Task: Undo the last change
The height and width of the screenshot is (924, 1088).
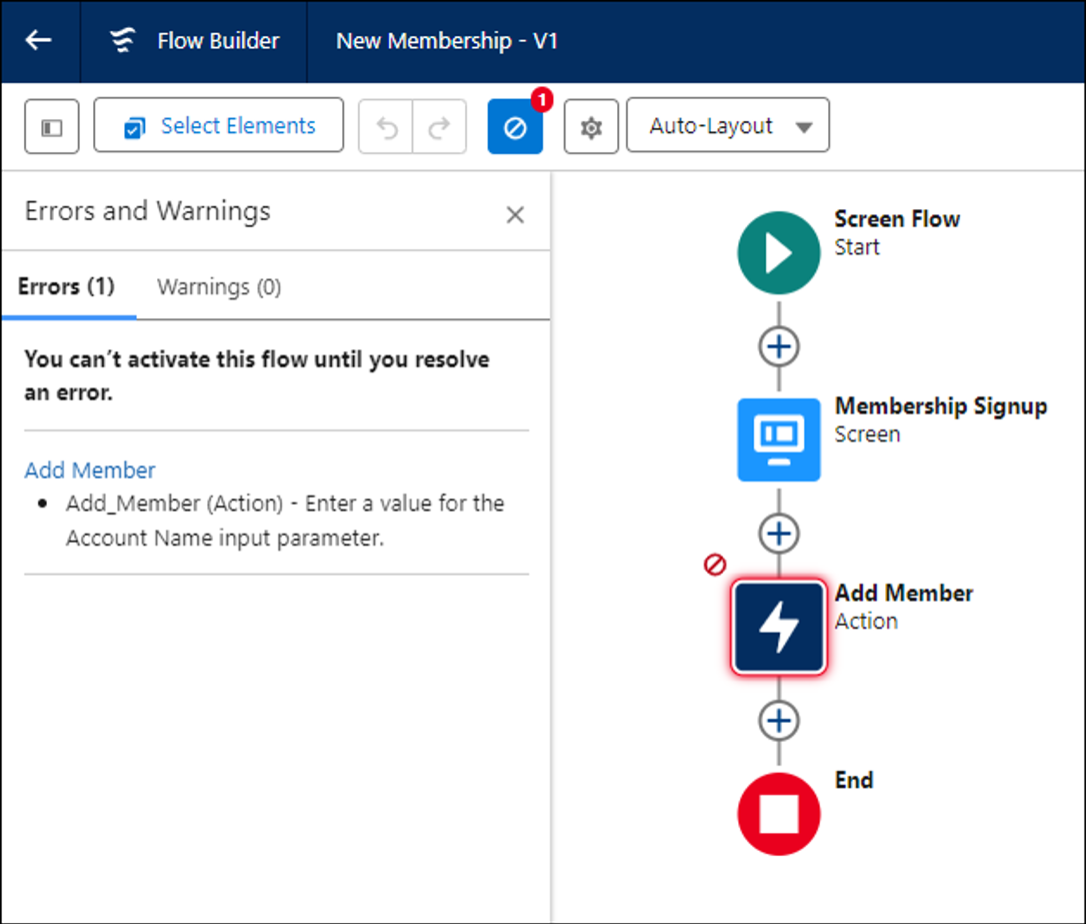Action: pyautogui.click(x=386, y=127)
